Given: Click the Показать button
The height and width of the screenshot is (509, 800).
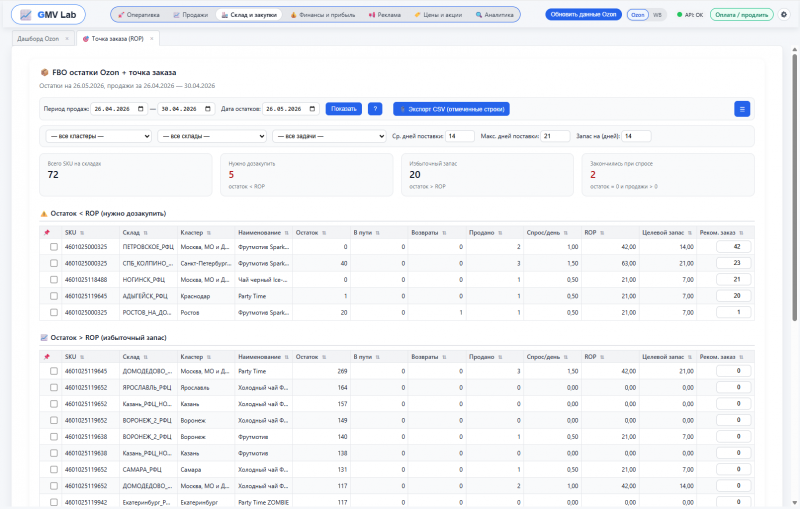Looking at the screenshot, I should (344, 109).
